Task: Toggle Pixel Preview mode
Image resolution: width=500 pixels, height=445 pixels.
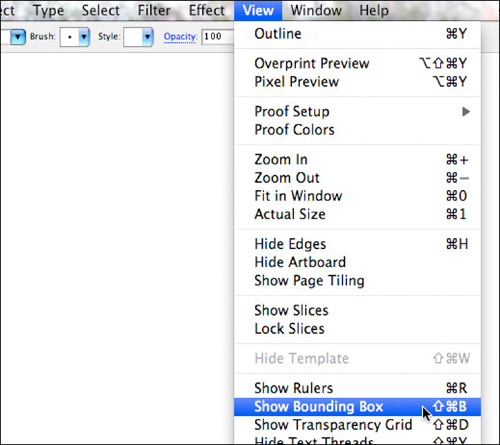Action: point(357,82)
